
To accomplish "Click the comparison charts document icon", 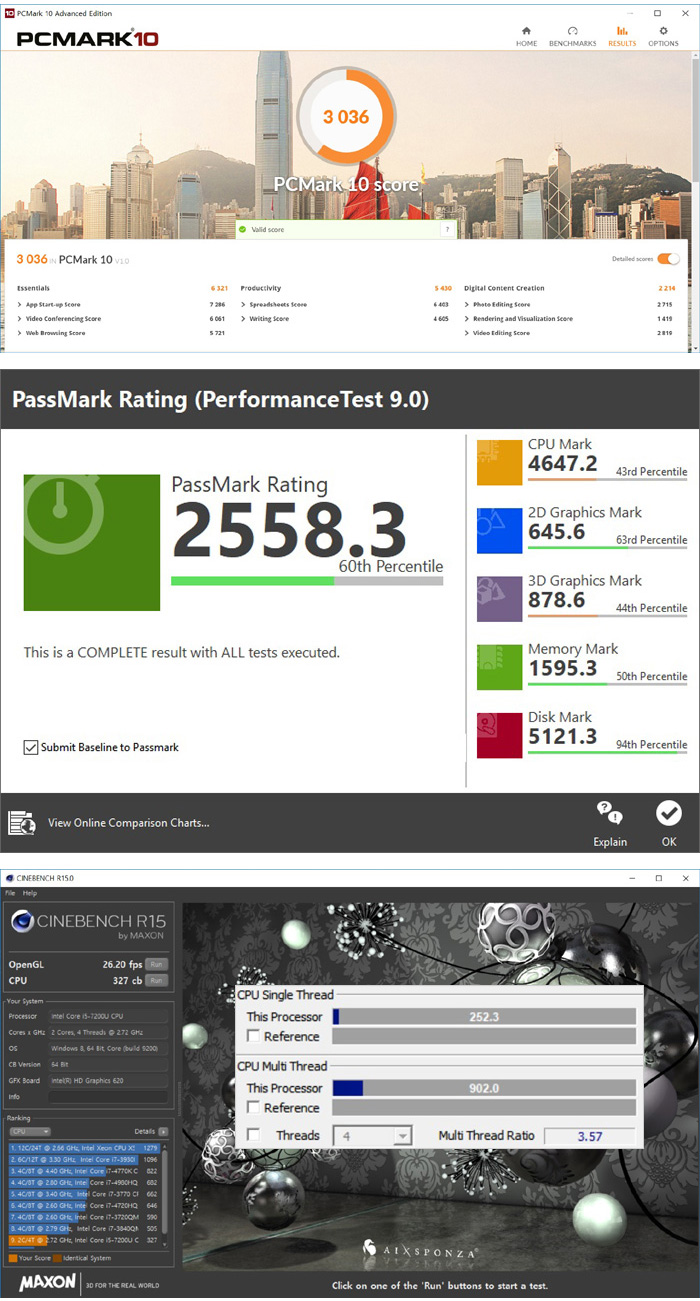I will [x=22, y=823].
